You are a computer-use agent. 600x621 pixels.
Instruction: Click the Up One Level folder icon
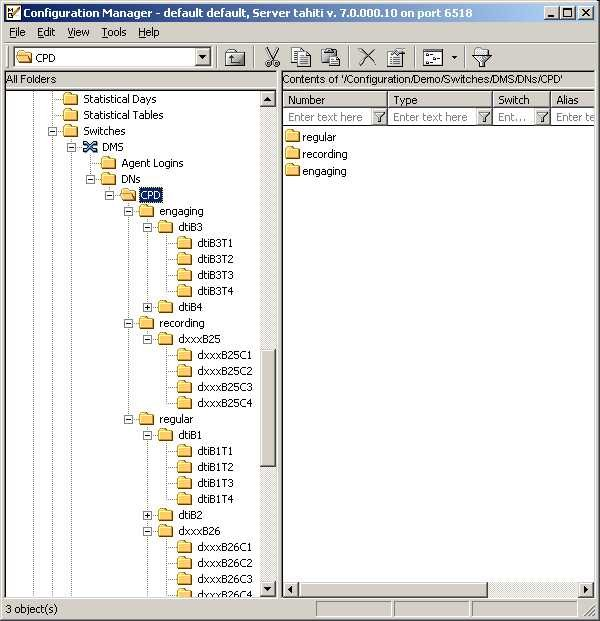point(234,58)
